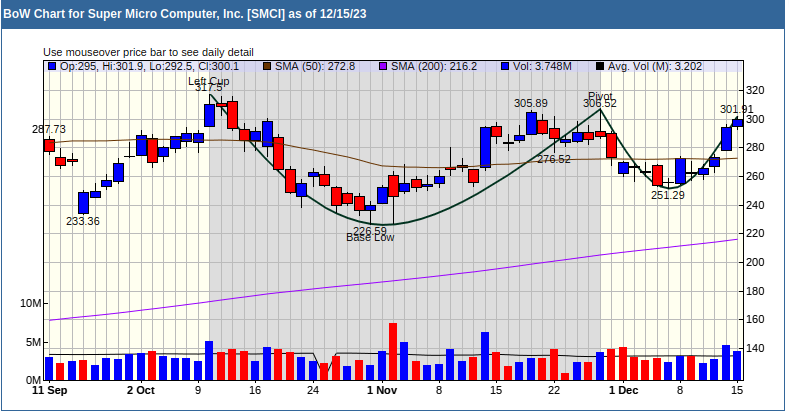Click the 'Base Low' annotation label
Image resolution: width=789 pixels, height=419 pixels.
point(370,237)
